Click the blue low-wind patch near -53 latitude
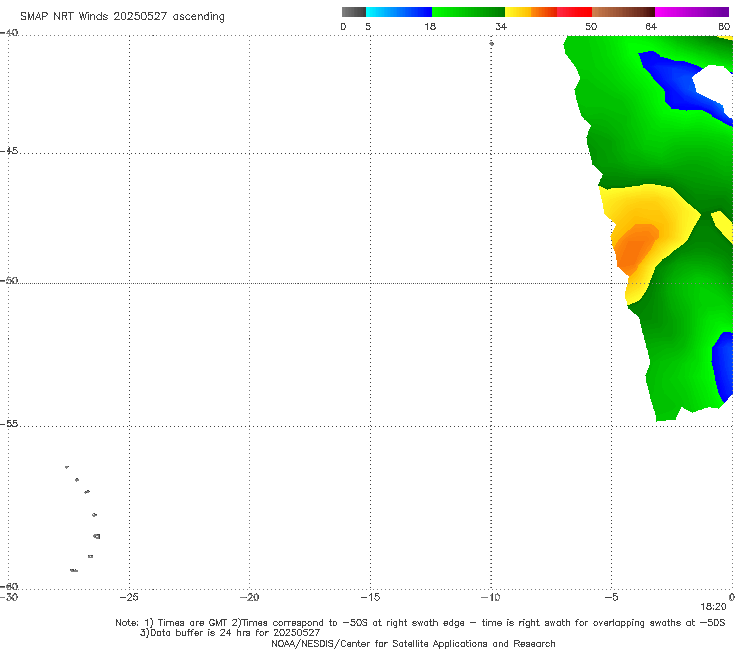 pyautogui.click(x=723, y=366)
